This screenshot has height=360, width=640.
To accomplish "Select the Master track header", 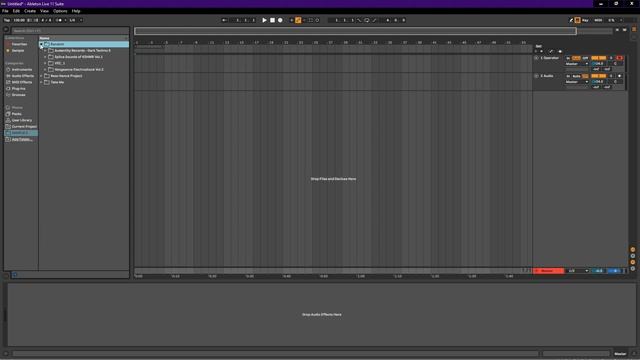I will coord(549,271).
